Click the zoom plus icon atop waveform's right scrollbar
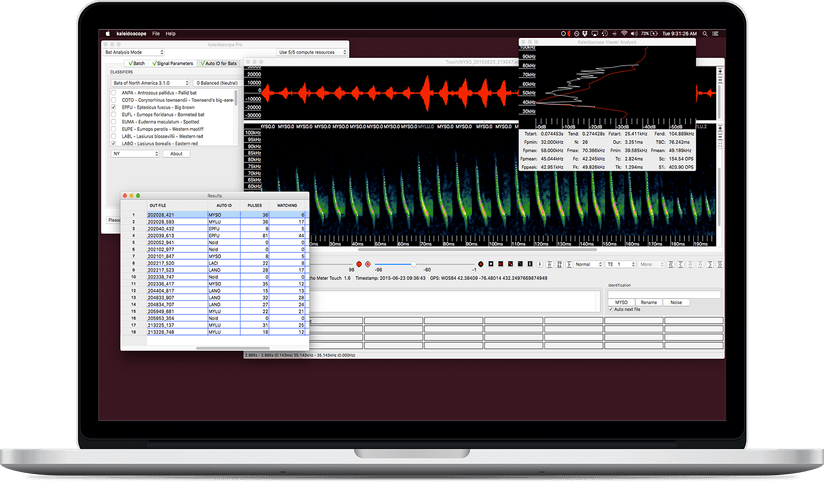Screen dimensions: 824x483 tap(719, 70)
